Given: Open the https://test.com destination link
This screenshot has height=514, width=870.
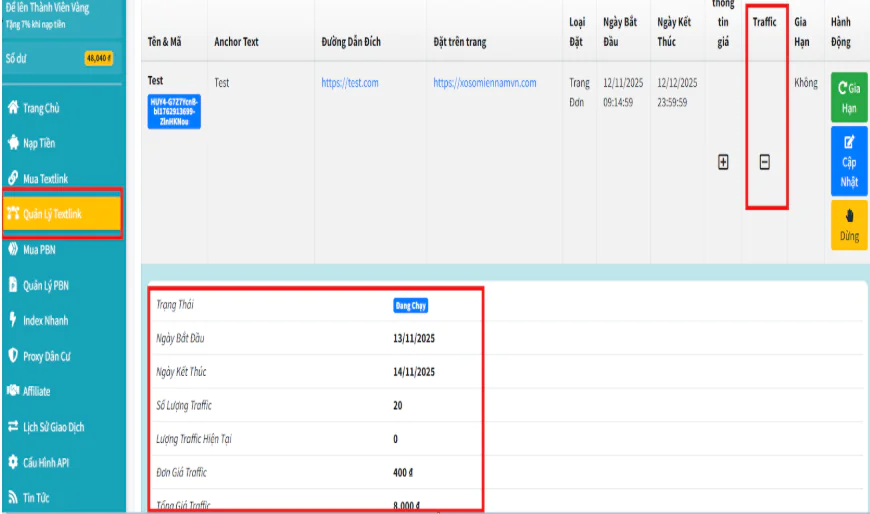Looking at the screenshot, I should 350,83.
